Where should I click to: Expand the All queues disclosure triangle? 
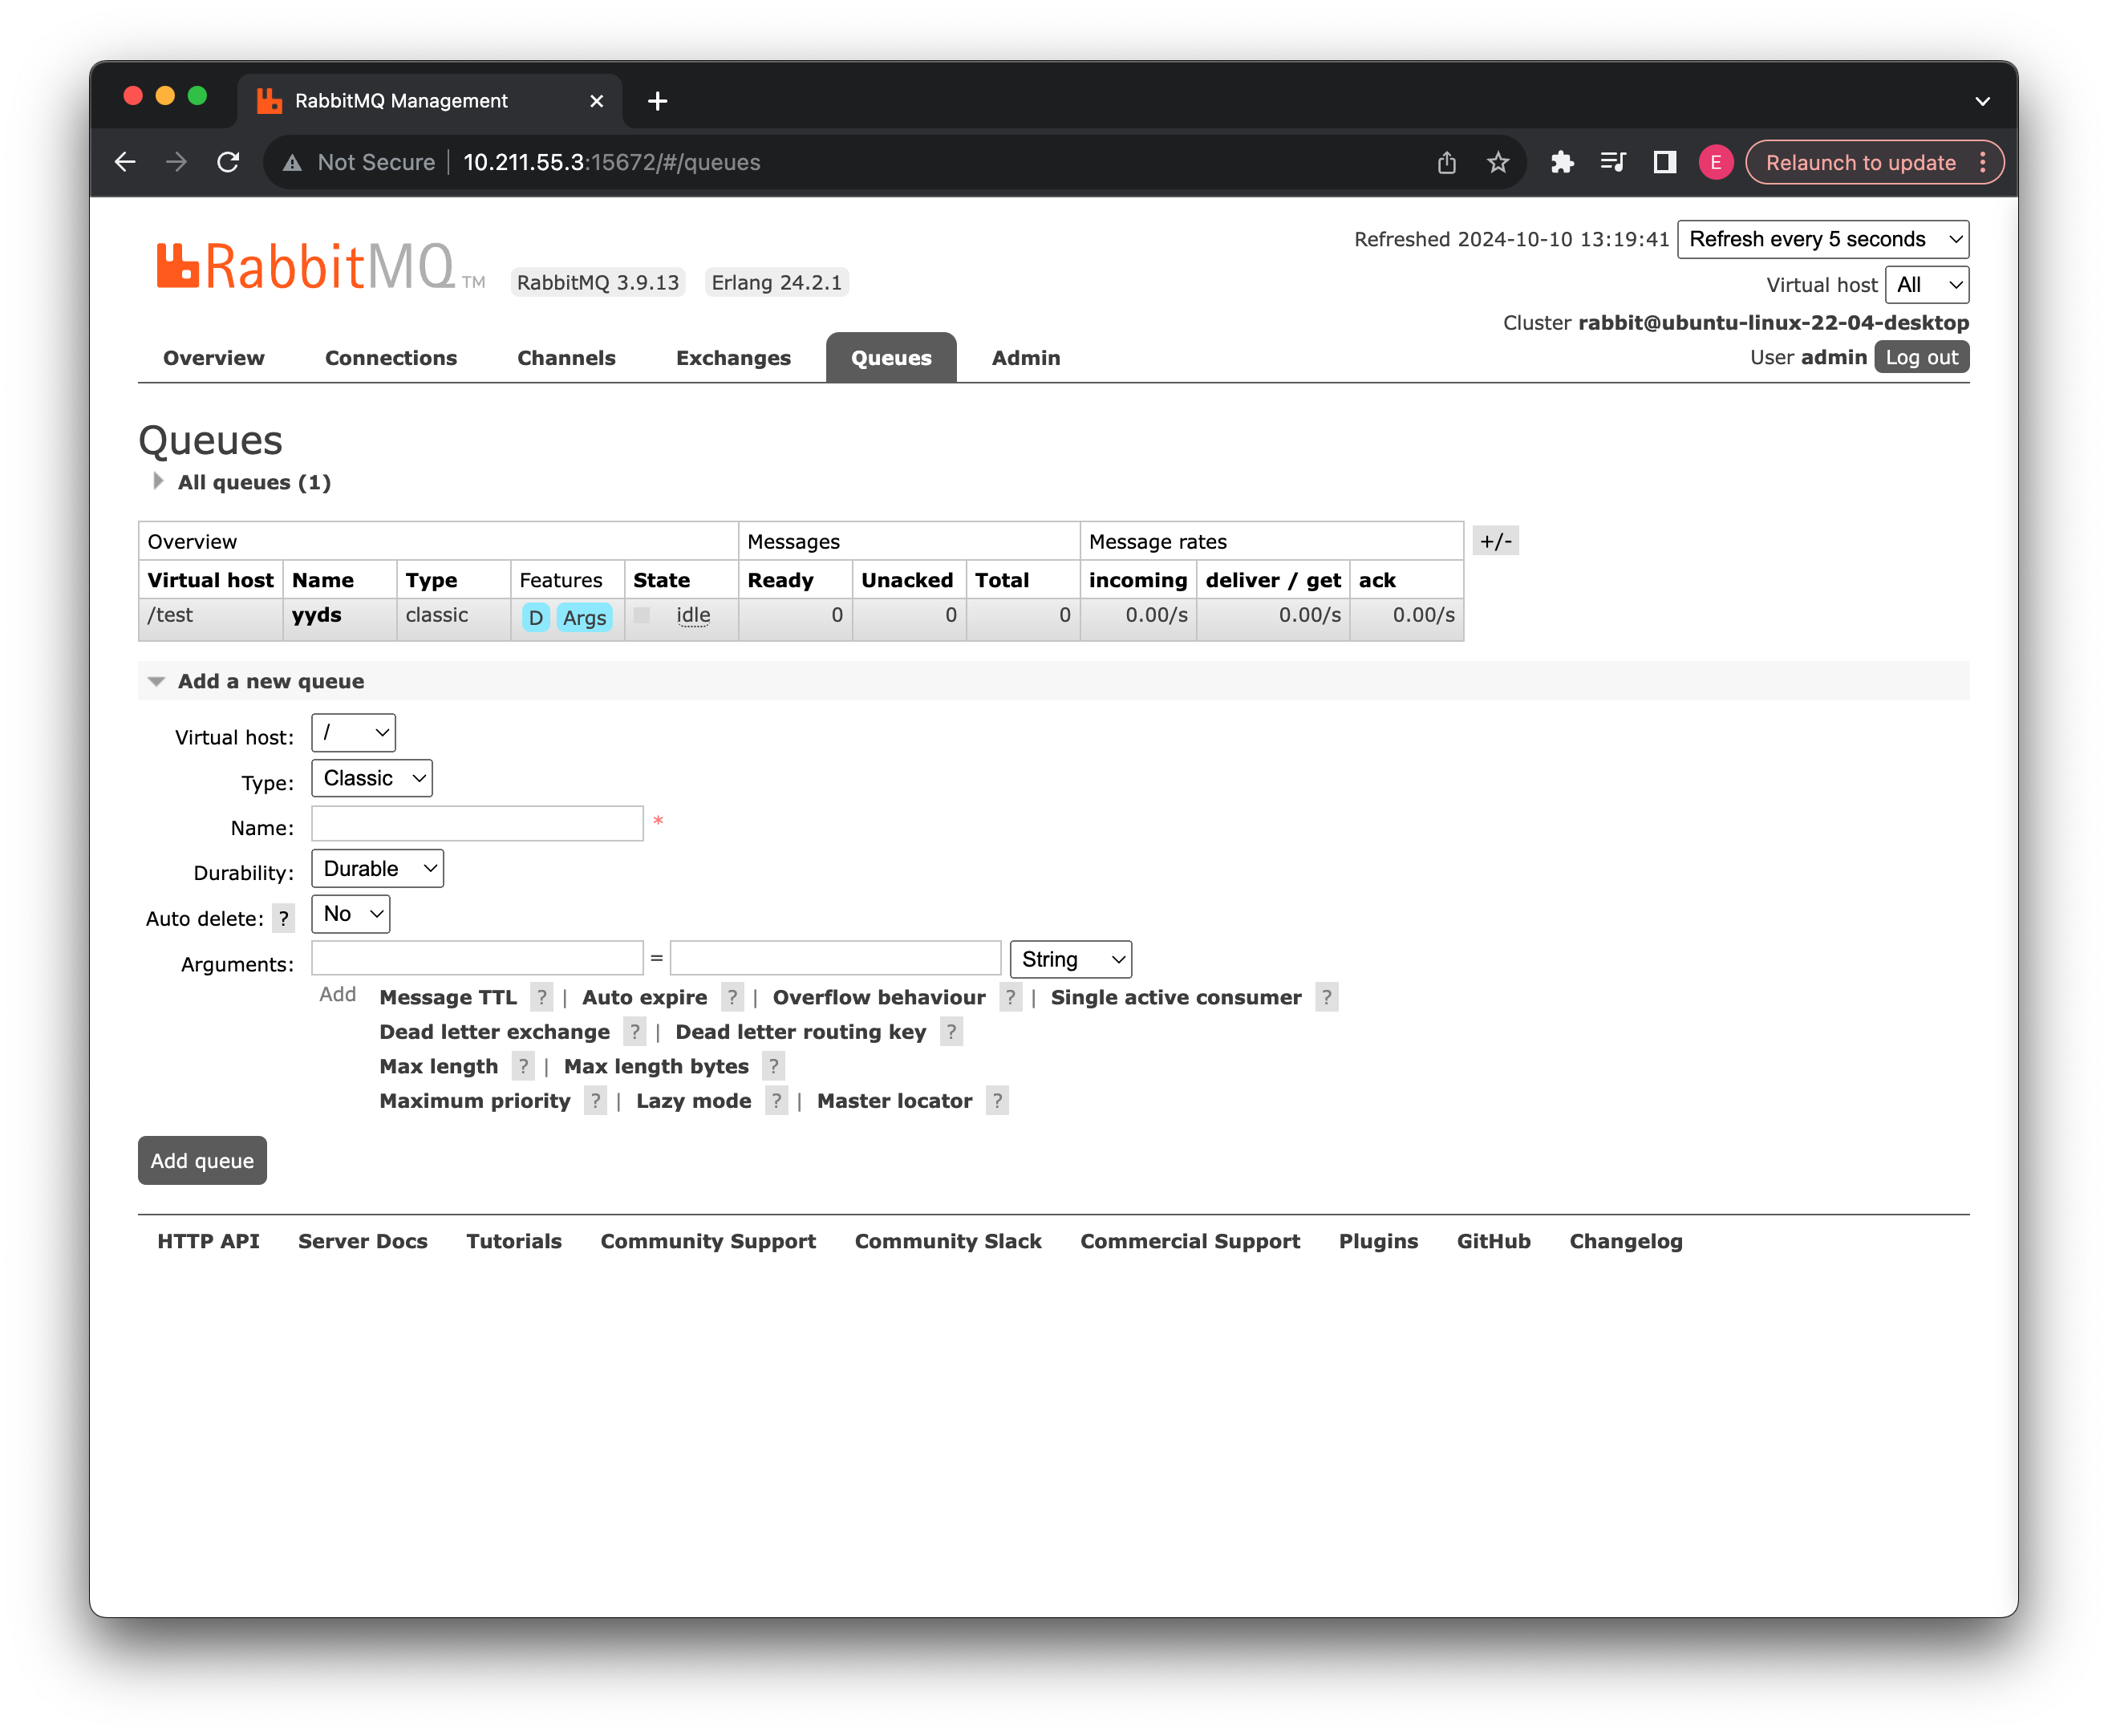[158, 481]
